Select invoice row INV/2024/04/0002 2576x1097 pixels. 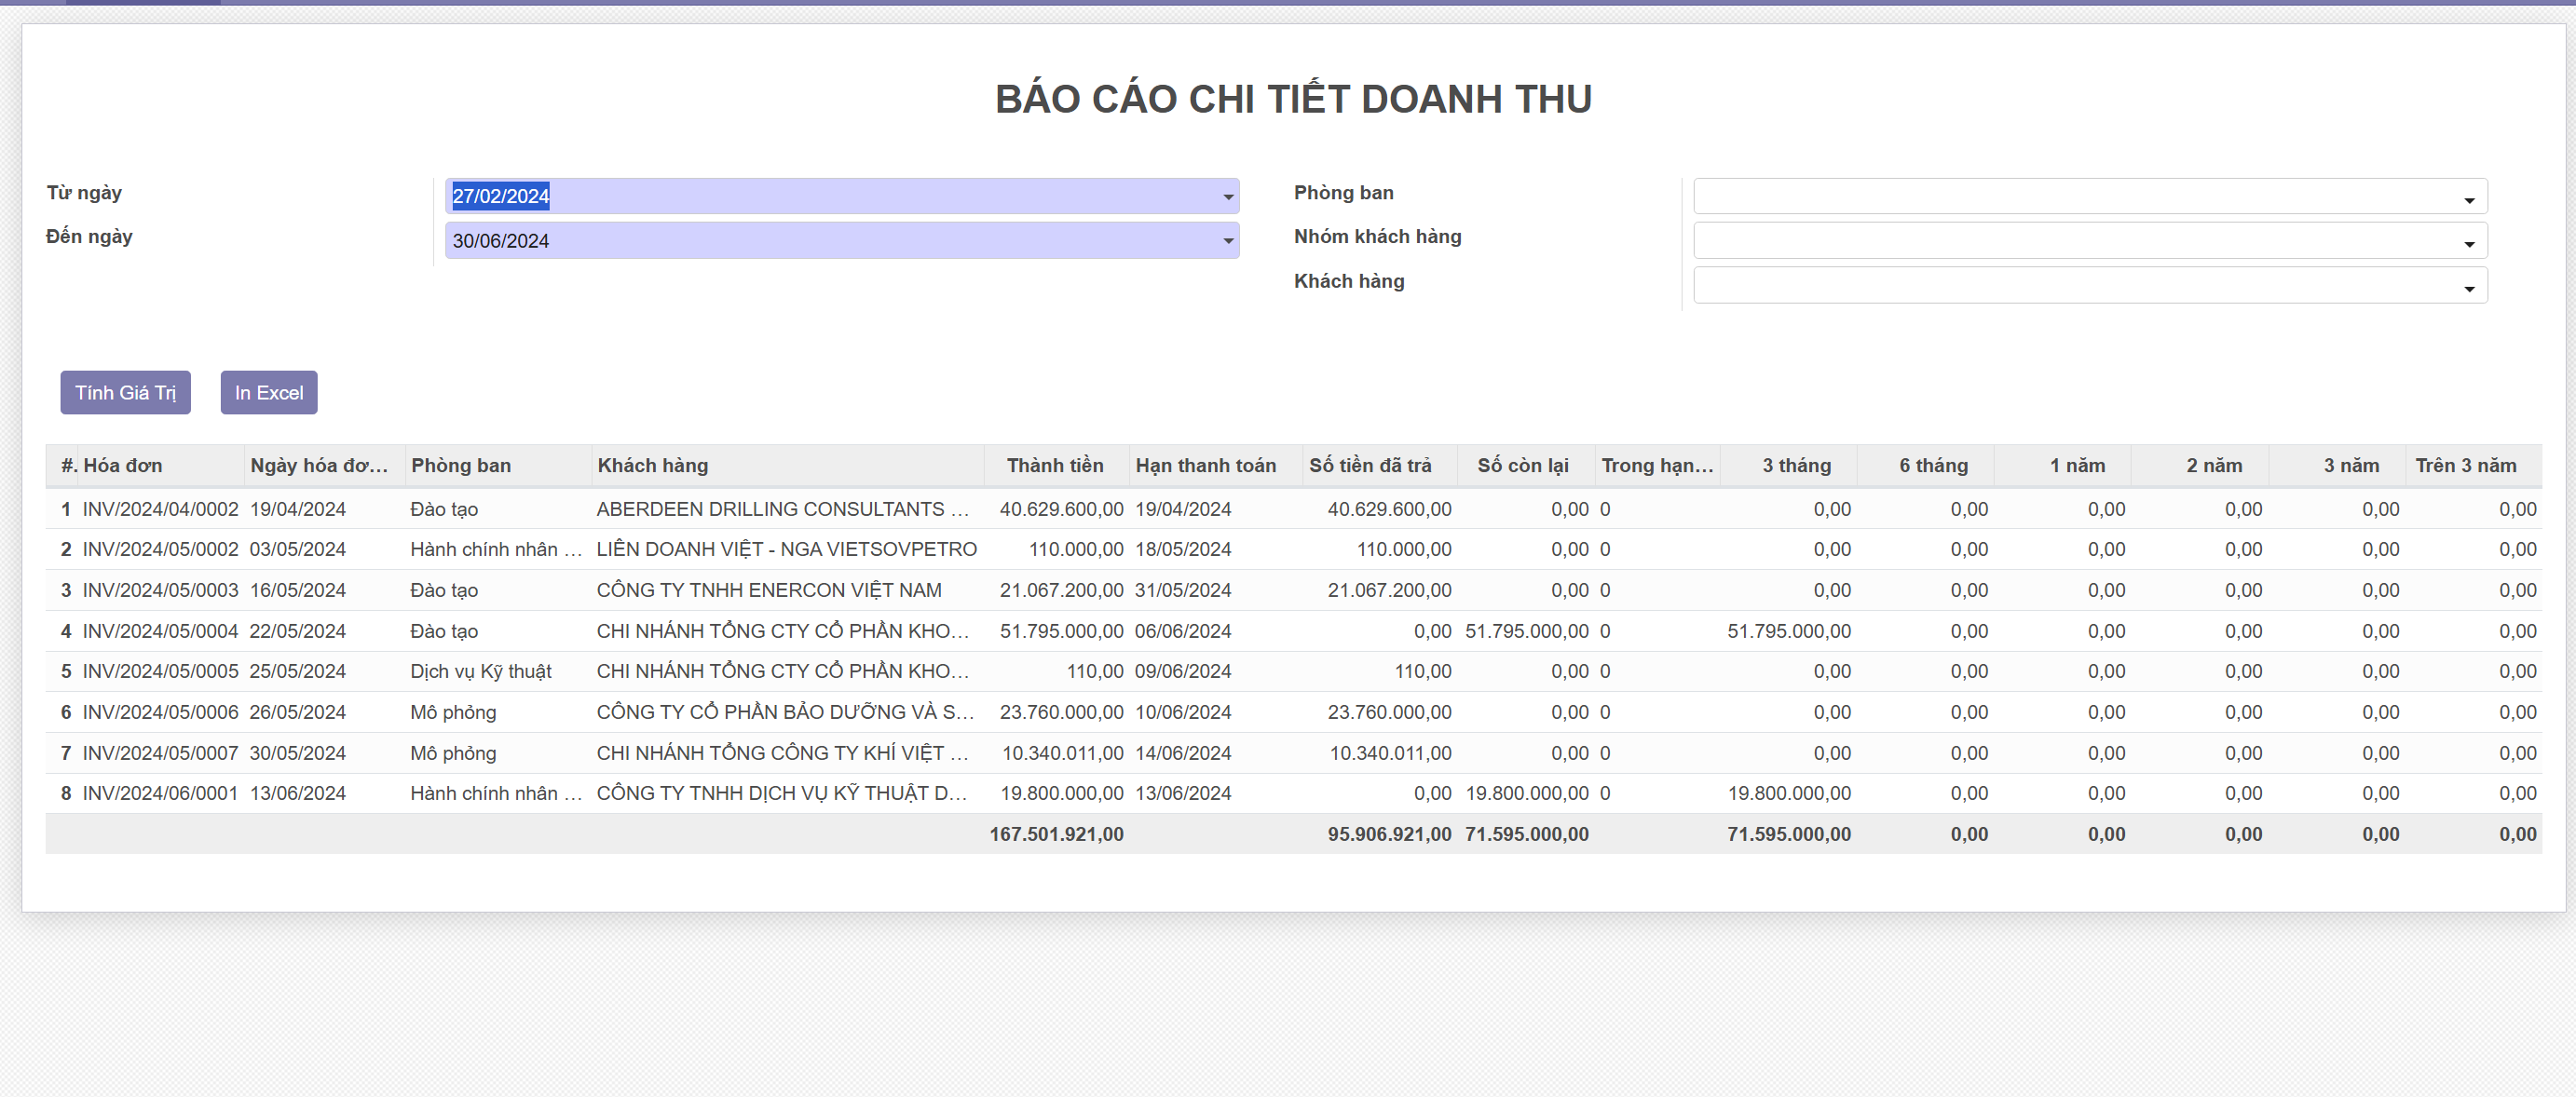(160, 509)
